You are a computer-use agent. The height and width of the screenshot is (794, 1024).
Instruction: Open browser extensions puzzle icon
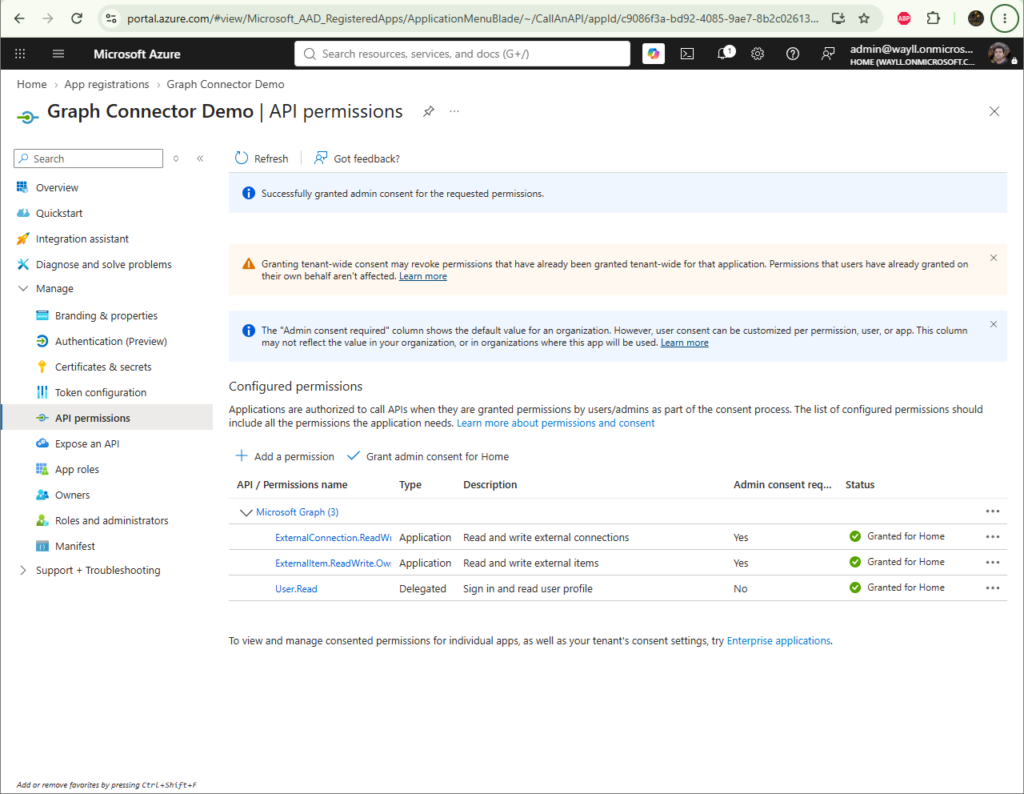(933, 18)
